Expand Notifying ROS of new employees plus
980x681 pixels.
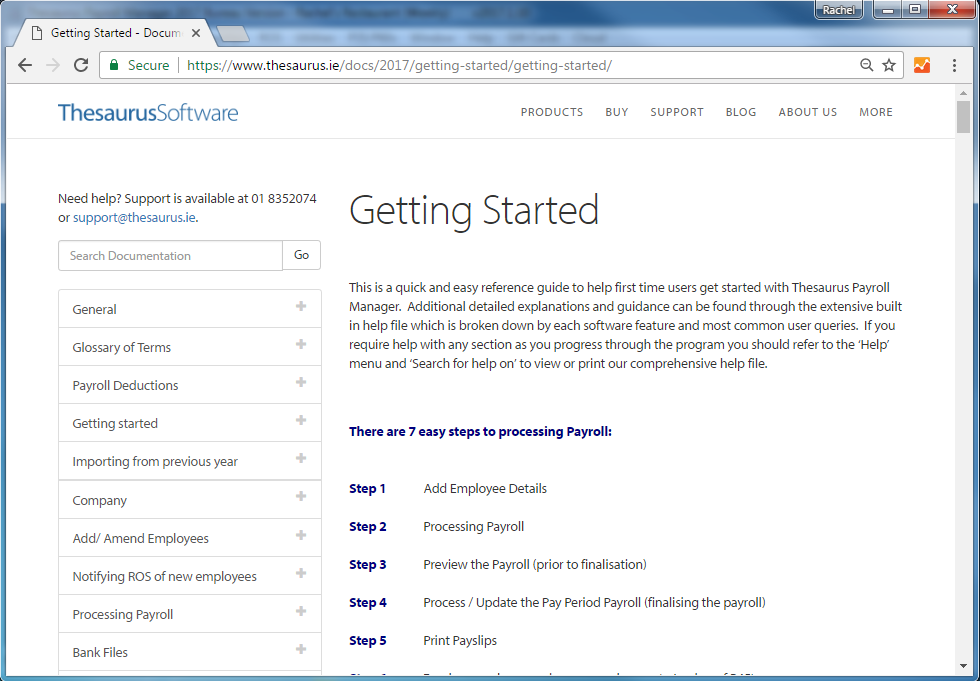coord(301,573)
